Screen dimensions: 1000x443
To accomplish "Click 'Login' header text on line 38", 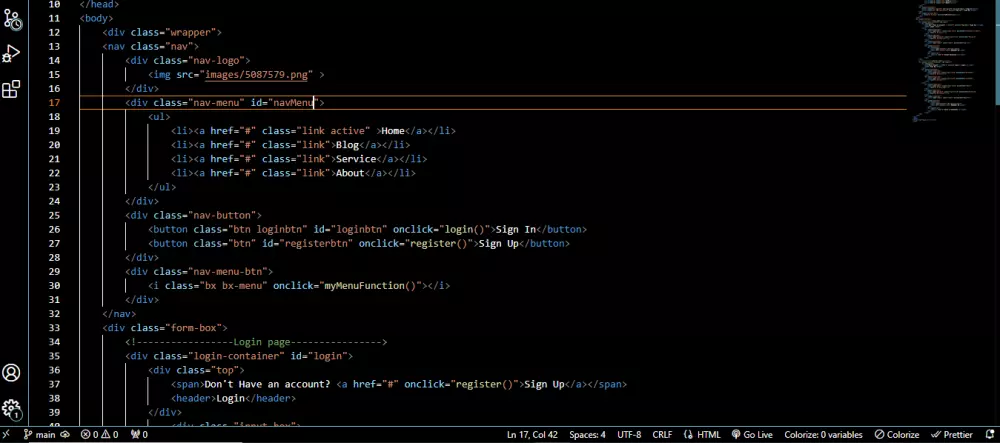I will [x=231, y=398].
